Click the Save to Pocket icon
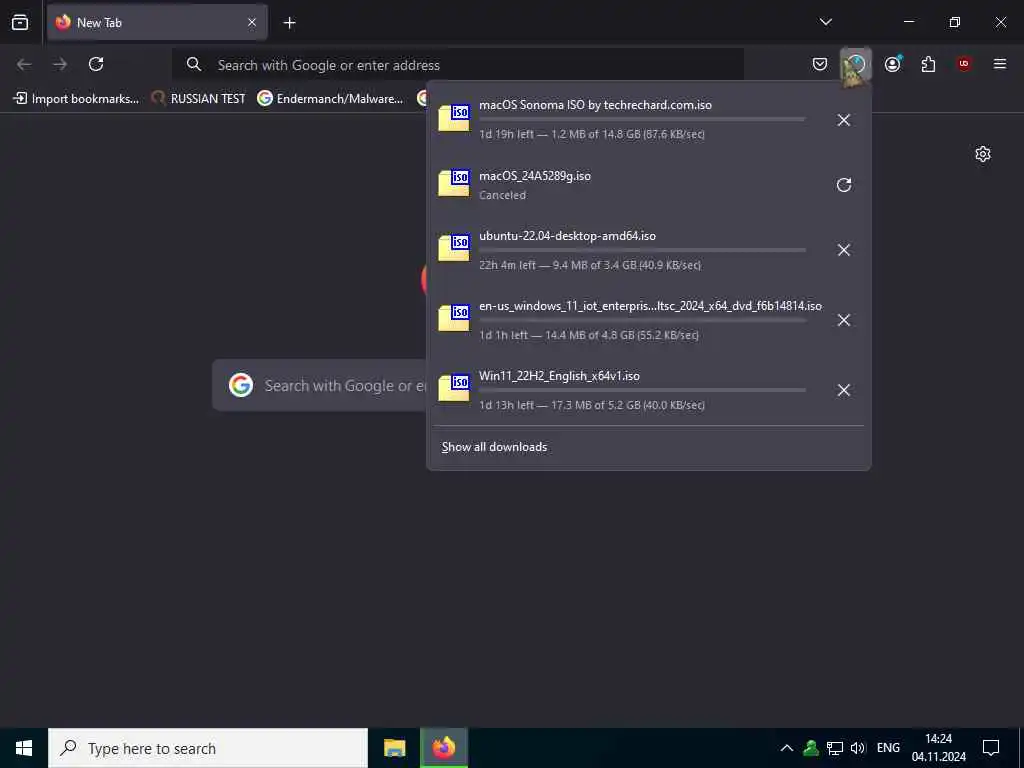This screenshot has height=768, width=1024. 820,64
